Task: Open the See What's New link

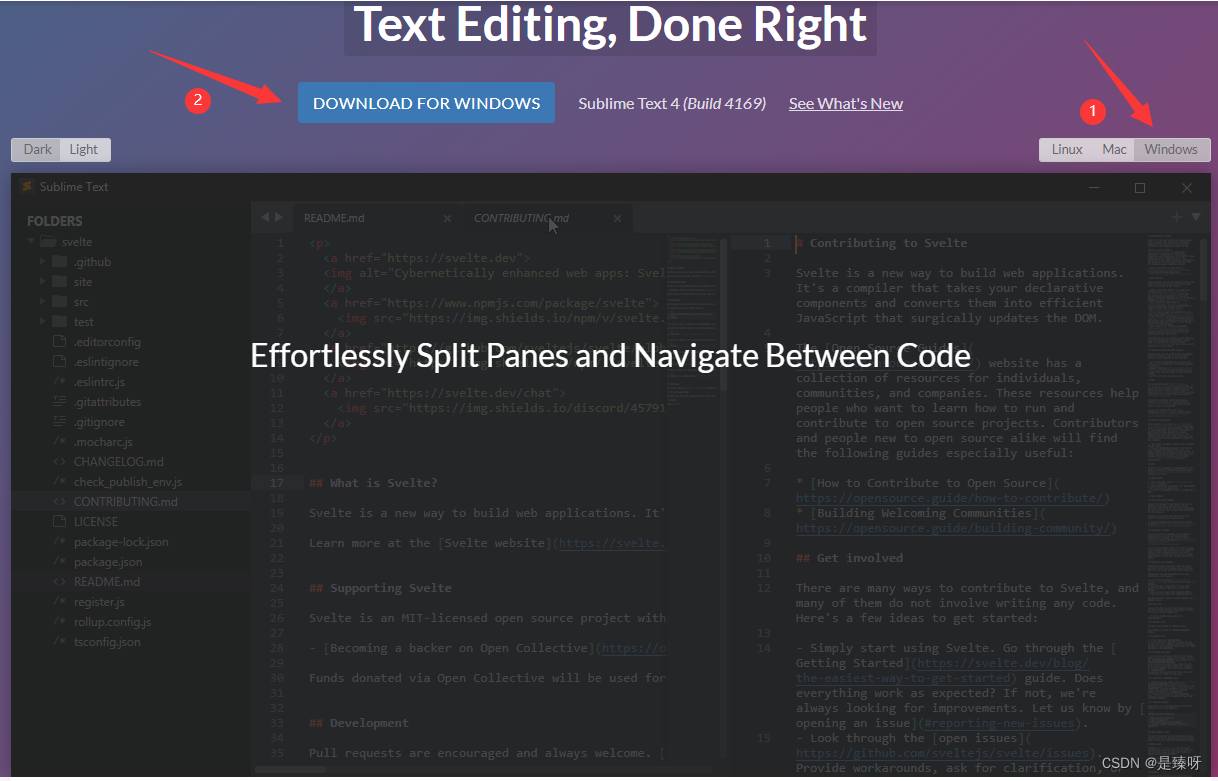Action: (845, 103)
